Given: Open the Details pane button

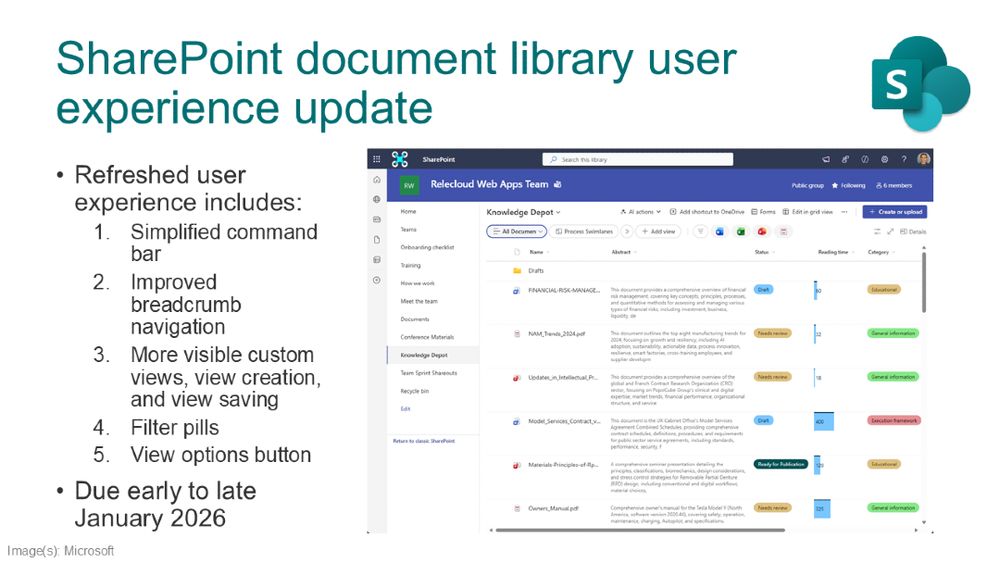Looking at the screenshot, I should click(x=913, y=231).
